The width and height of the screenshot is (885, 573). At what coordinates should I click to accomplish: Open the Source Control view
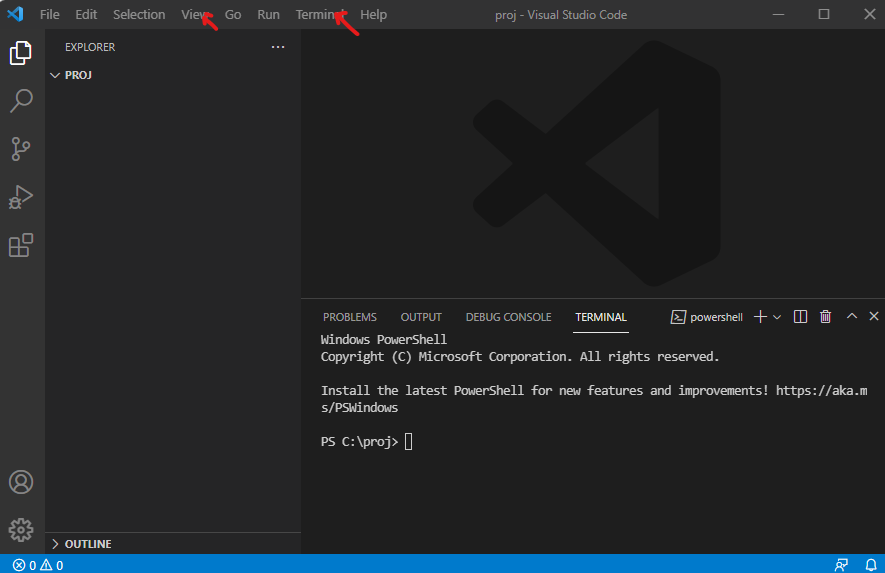pyautogui.click(x=21, y=149)
